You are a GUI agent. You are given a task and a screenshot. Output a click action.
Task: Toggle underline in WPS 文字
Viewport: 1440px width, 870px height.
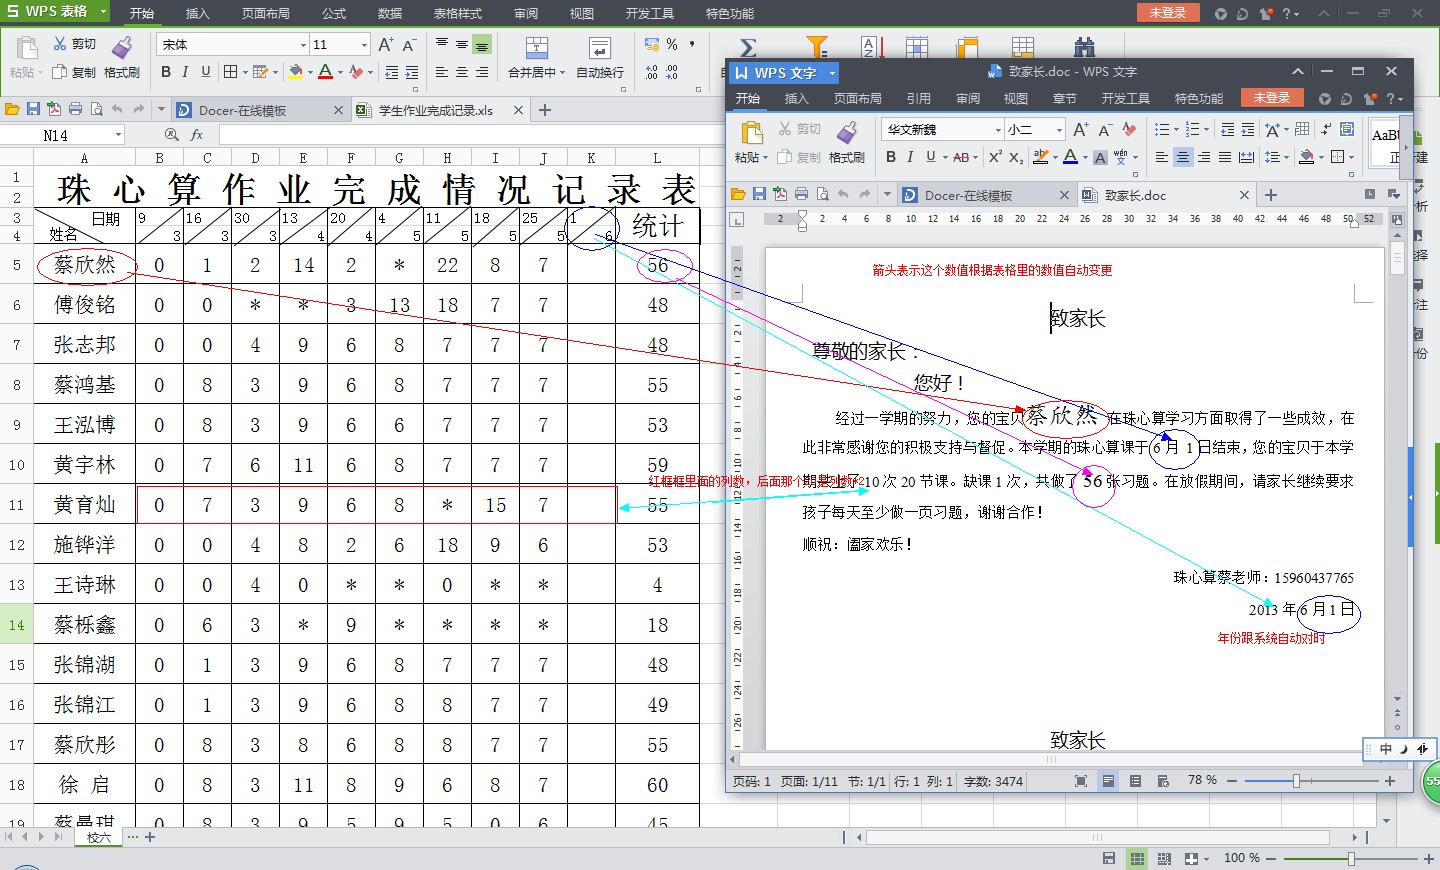click(930, 156)
